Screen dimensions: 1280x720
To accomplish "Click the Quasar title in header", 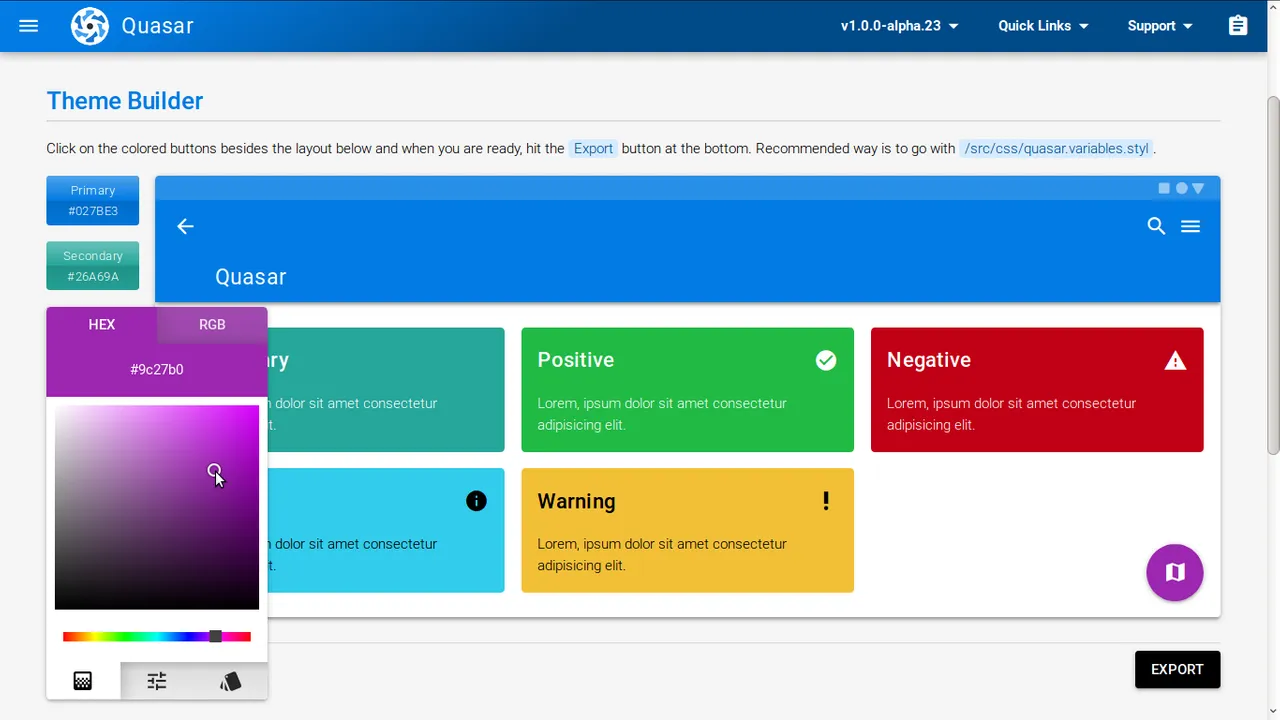I will [158, 26].
